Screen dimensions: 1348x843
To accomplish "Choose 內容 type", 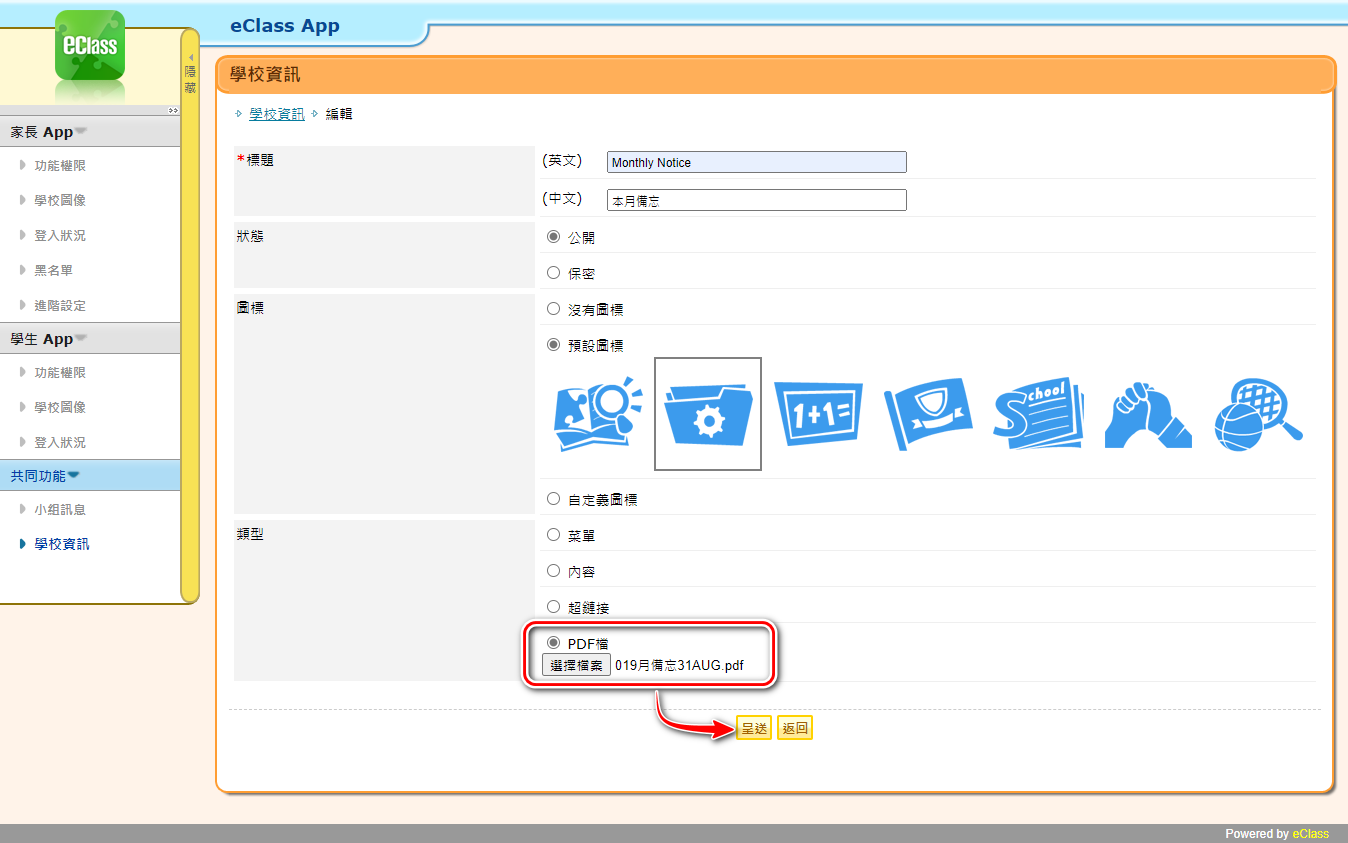I will point(553,570).
